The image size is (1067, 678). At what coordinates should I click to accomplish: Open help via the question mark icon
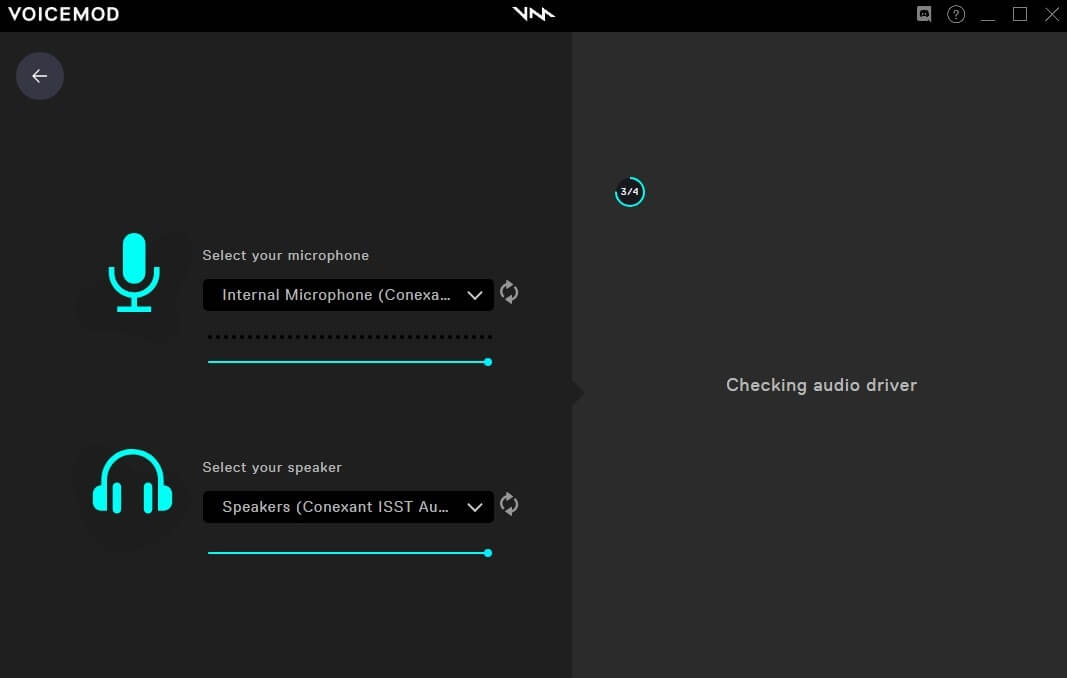coord(956,14)
